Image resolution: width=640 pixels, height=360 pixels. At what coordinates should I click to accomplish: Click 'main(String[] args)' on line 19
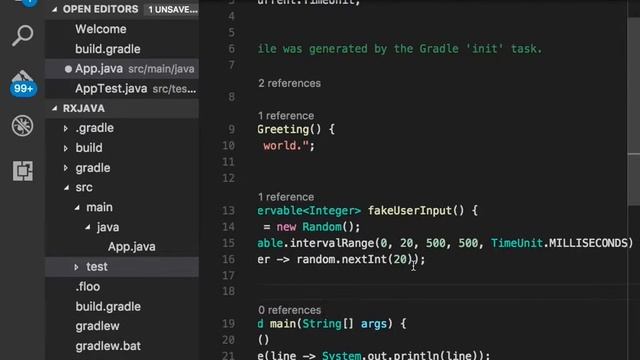pos(331,324)
